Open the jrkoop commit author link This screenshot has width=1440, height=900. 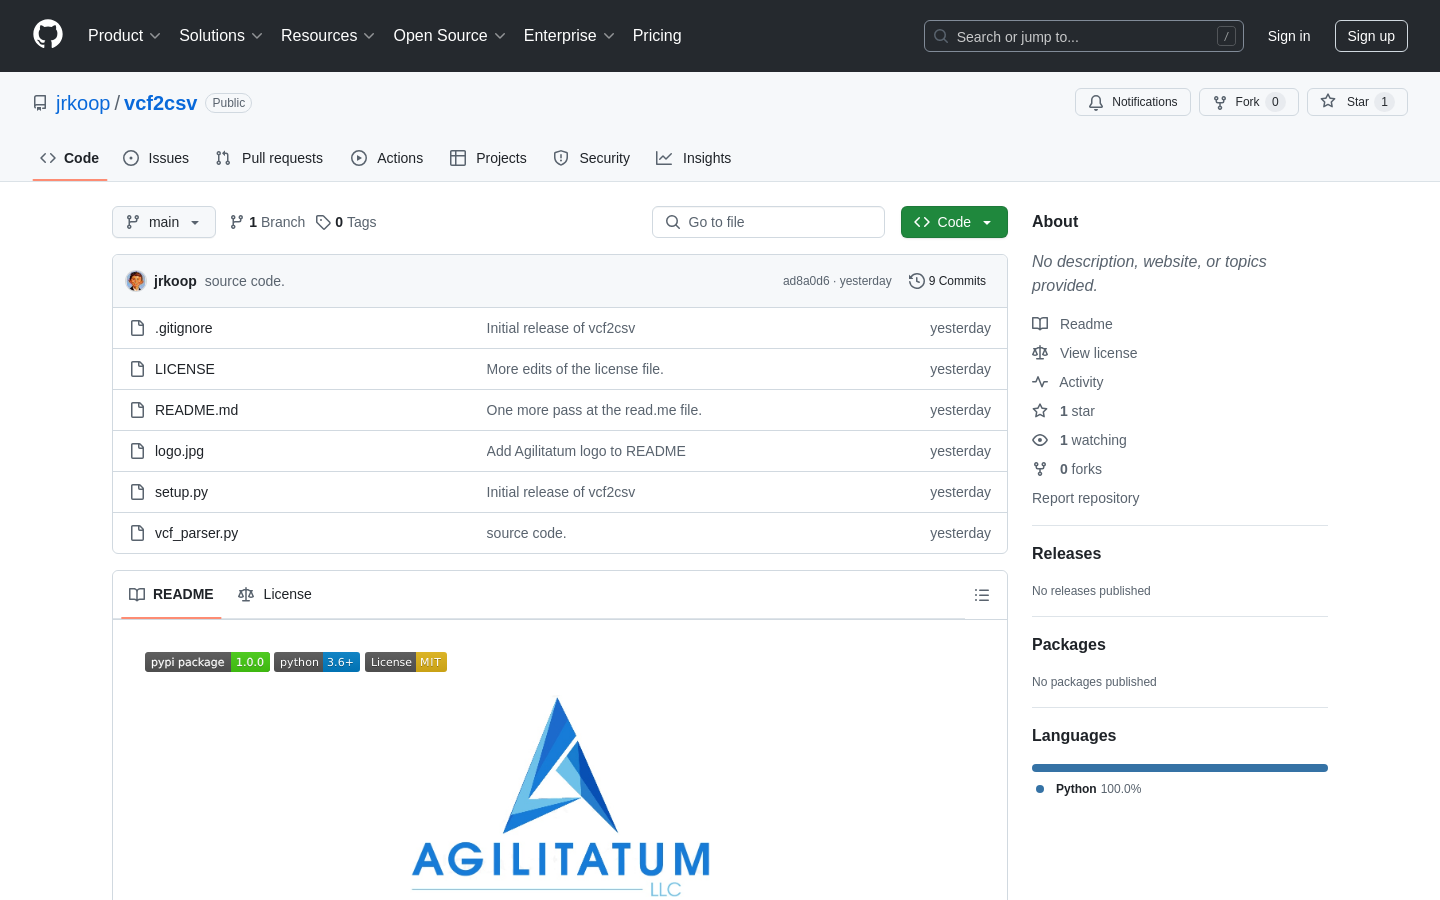175,281
